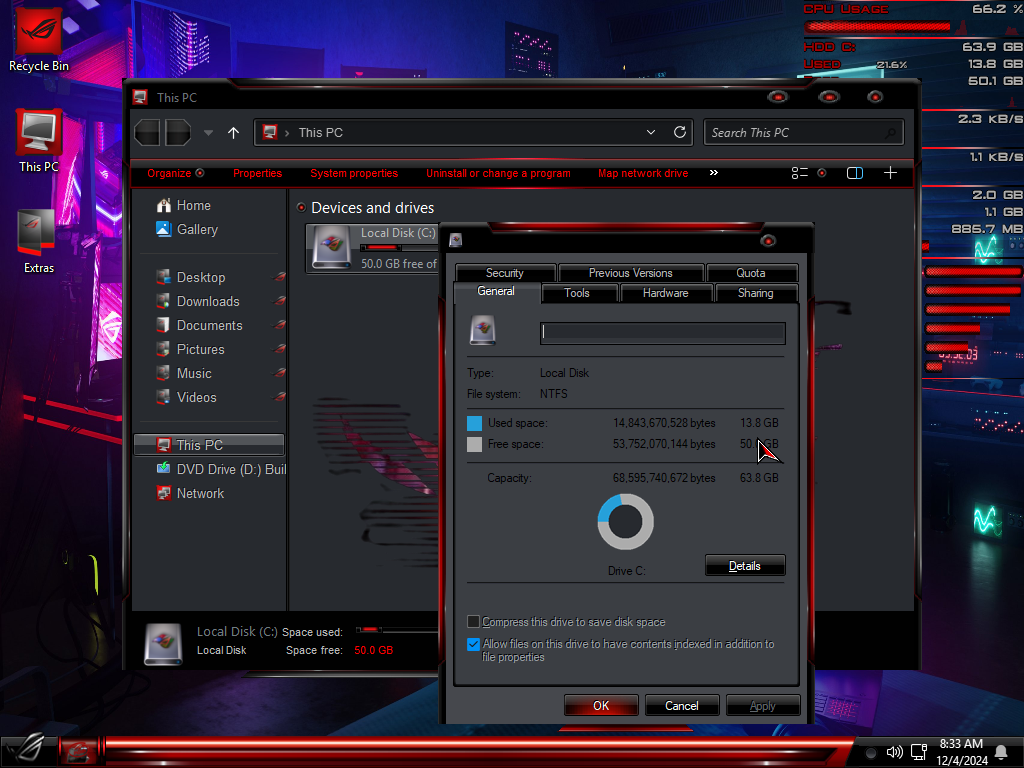Switch to the Hardware tab
Image resolution: width=1024 pixels, height=768 pixels.
pos(665,293)
